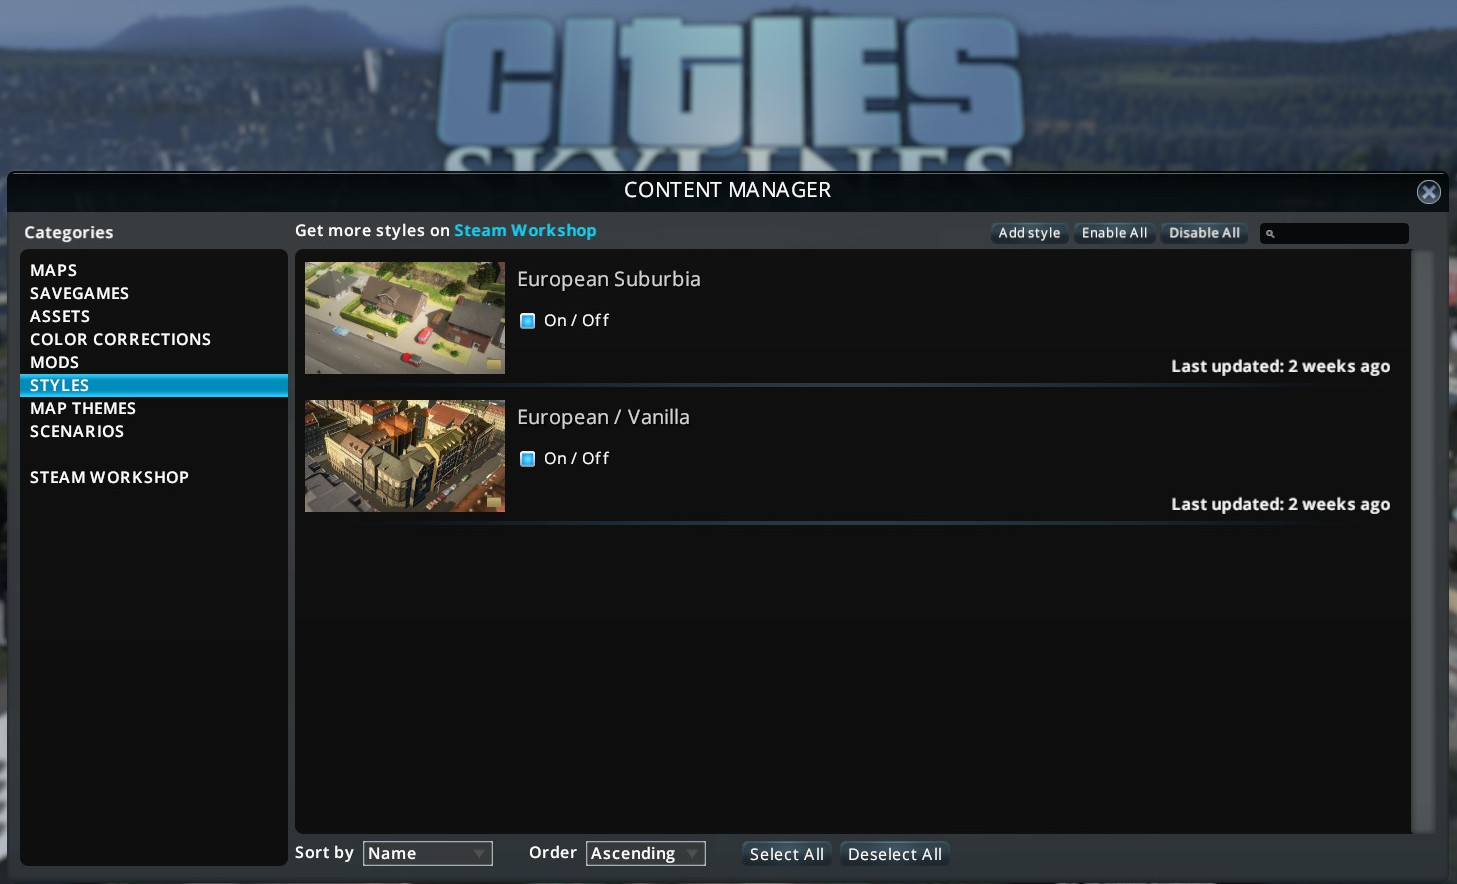
Task: Switch to the MAPS category
Action: [x=53, y=270]
